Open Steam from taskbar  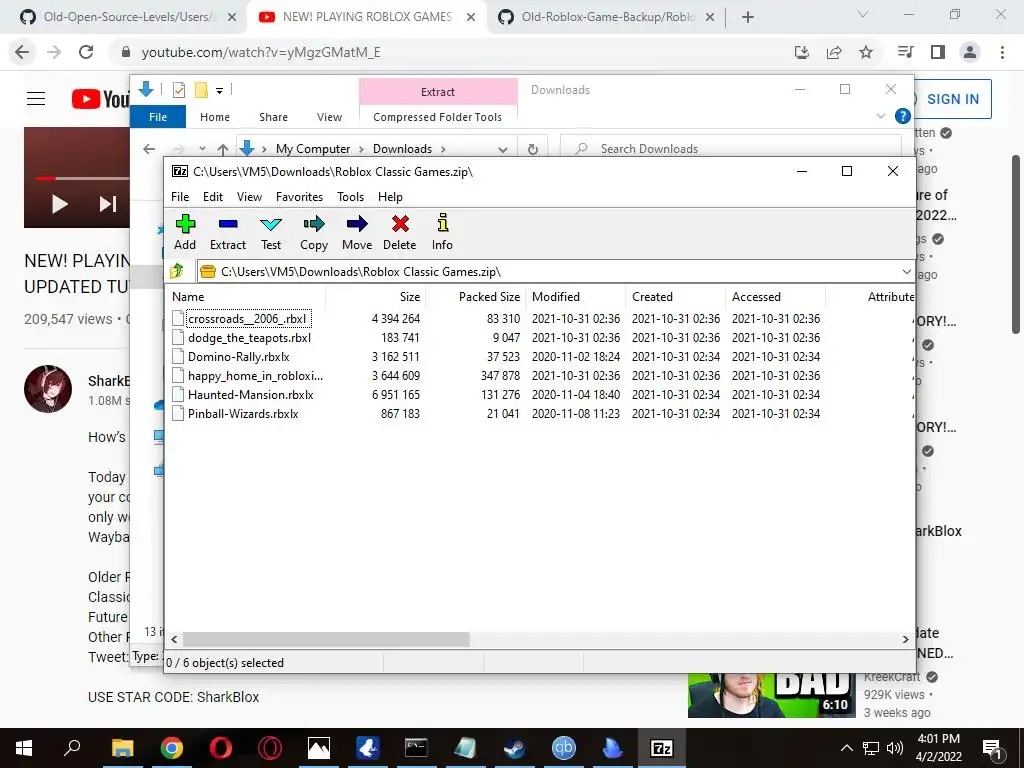pyautogui.click(x=514, y=748)
